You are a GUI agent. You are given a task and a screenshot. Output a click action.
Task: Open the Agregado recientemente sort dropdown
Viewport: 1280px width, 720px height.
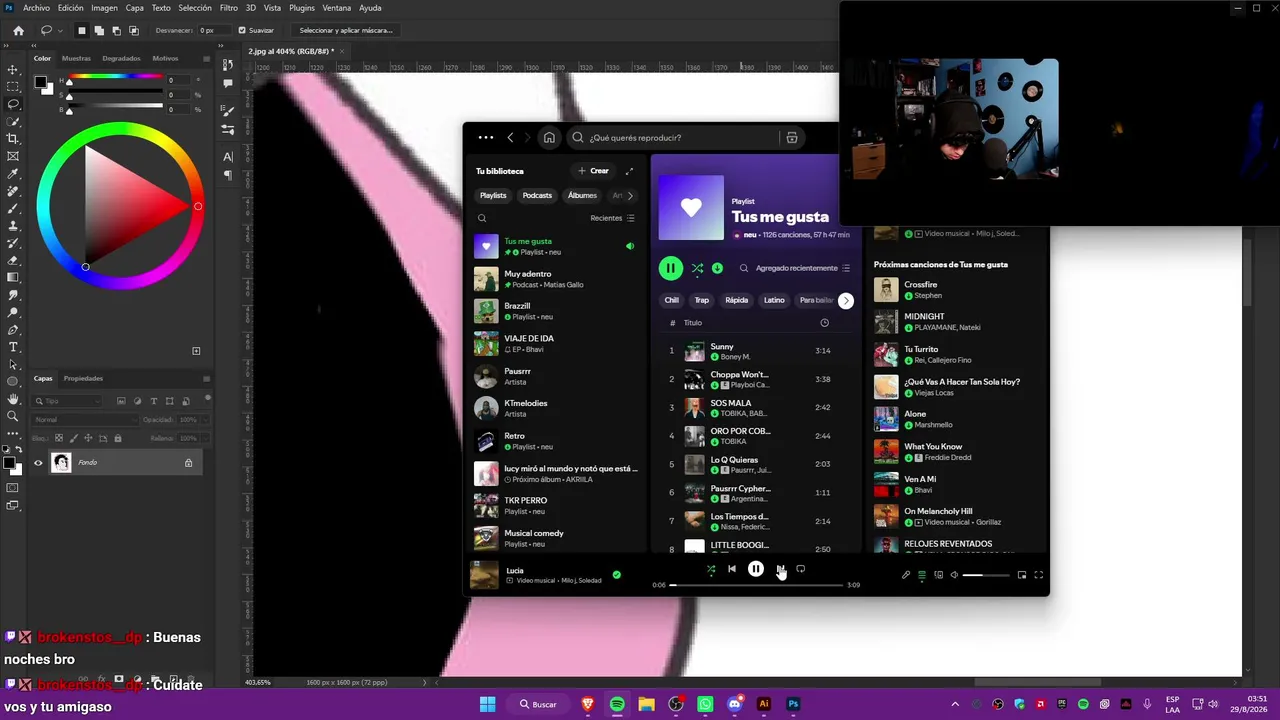[803, 268]
